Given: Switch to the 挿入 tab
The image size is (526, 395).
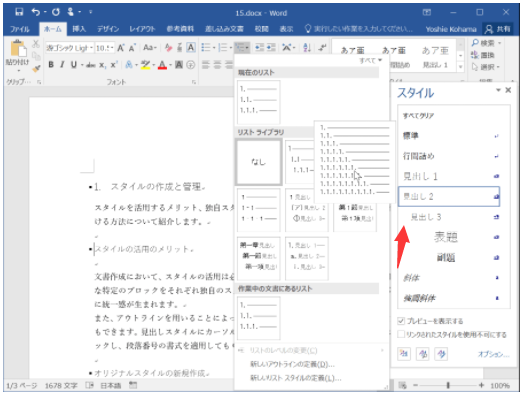Looking at the screenshot, I should point(79,29).
